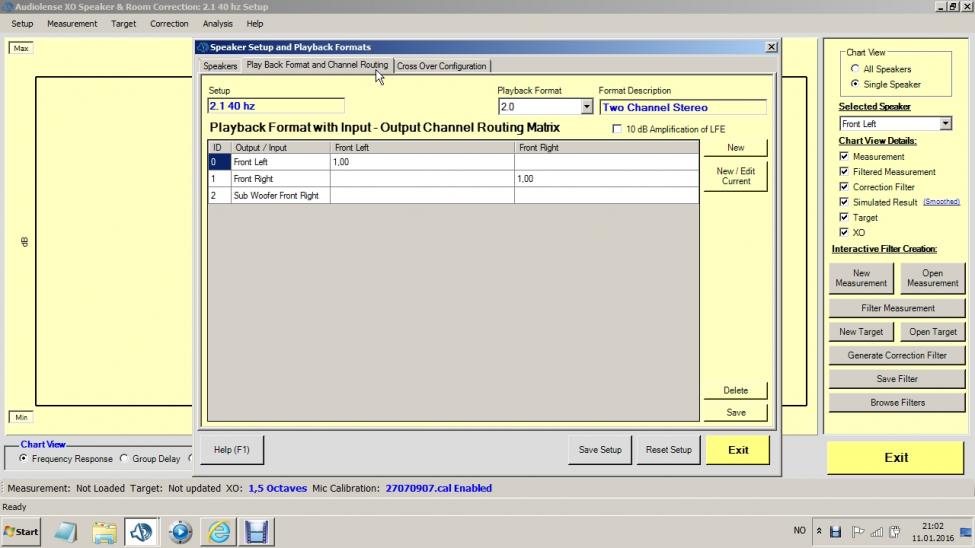This screenshot has height=548, width=975.
Task: Select All Speakers chart view
Action: [x=855, y=68]
